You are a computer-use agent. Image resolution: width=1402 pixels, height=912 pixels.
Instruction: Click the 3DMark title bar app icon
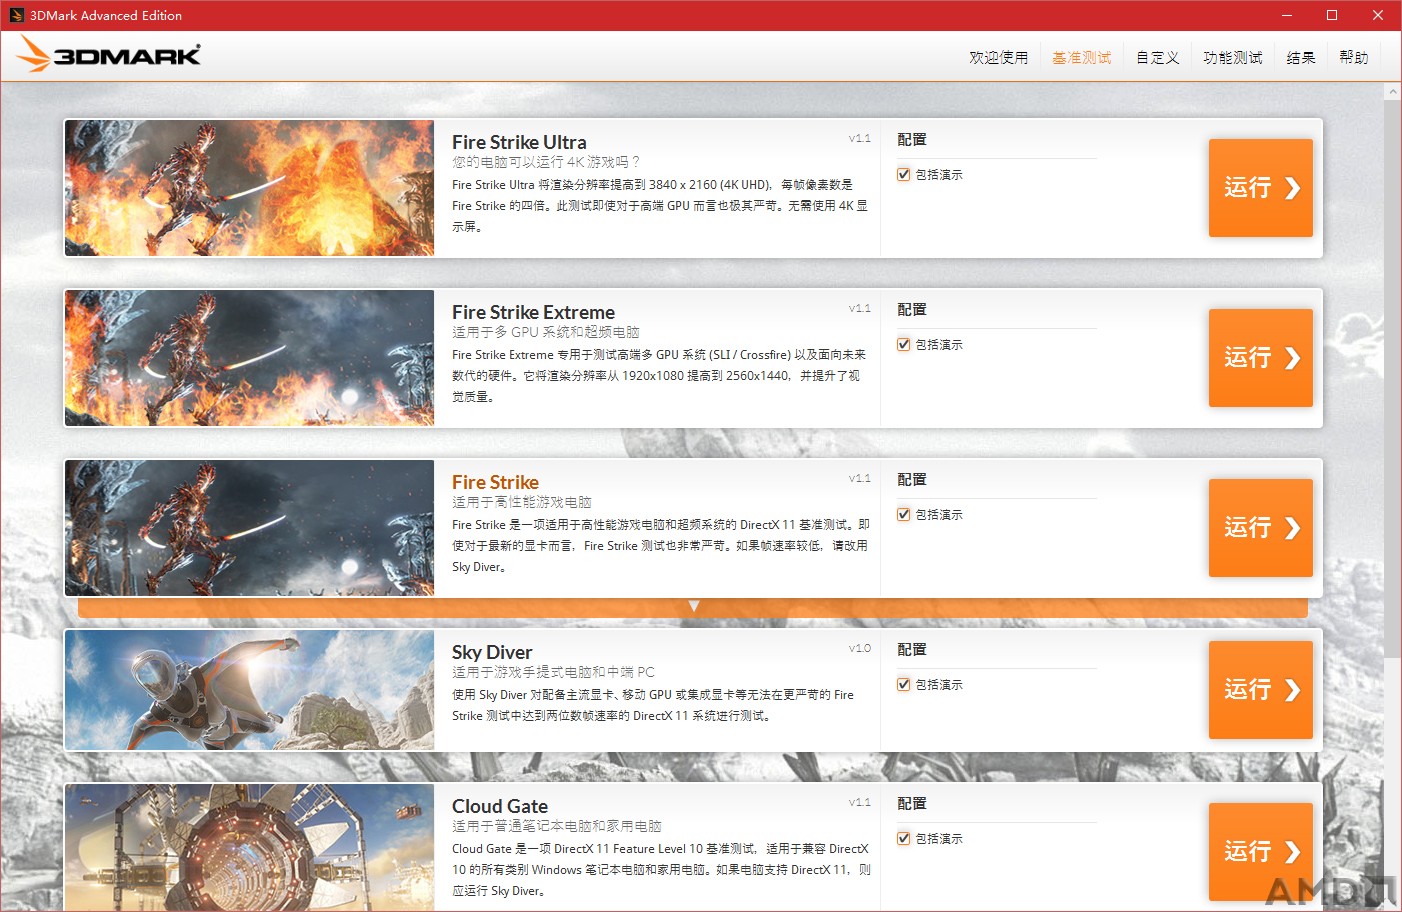[x=16, y=15]
